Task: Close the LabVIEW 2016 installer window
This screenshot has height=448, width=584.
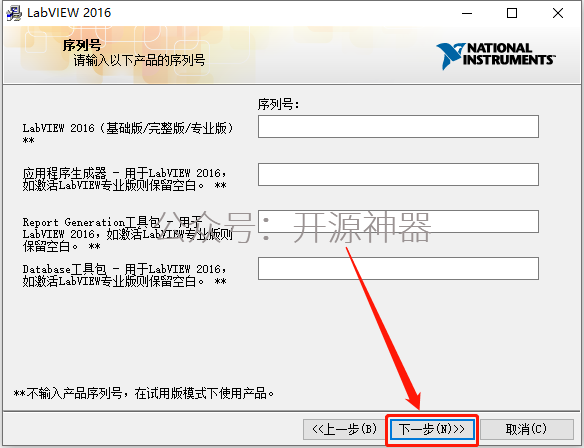Action: coord(558,13)
